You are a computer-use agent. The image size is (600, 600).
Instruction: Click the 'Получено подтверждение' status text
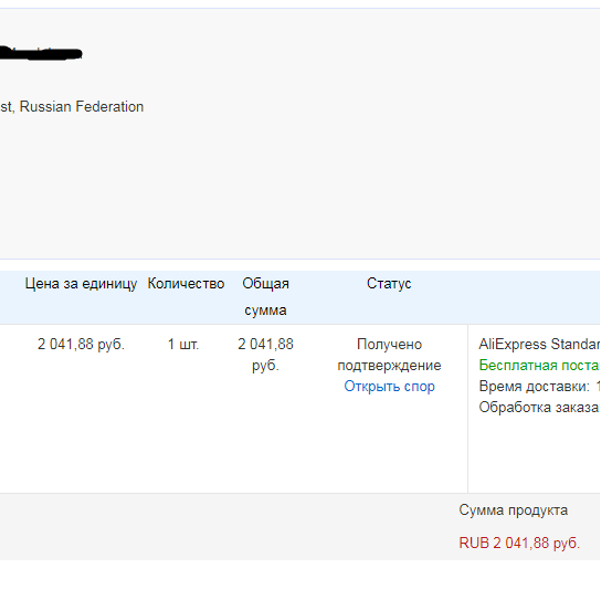pos(389,355)
